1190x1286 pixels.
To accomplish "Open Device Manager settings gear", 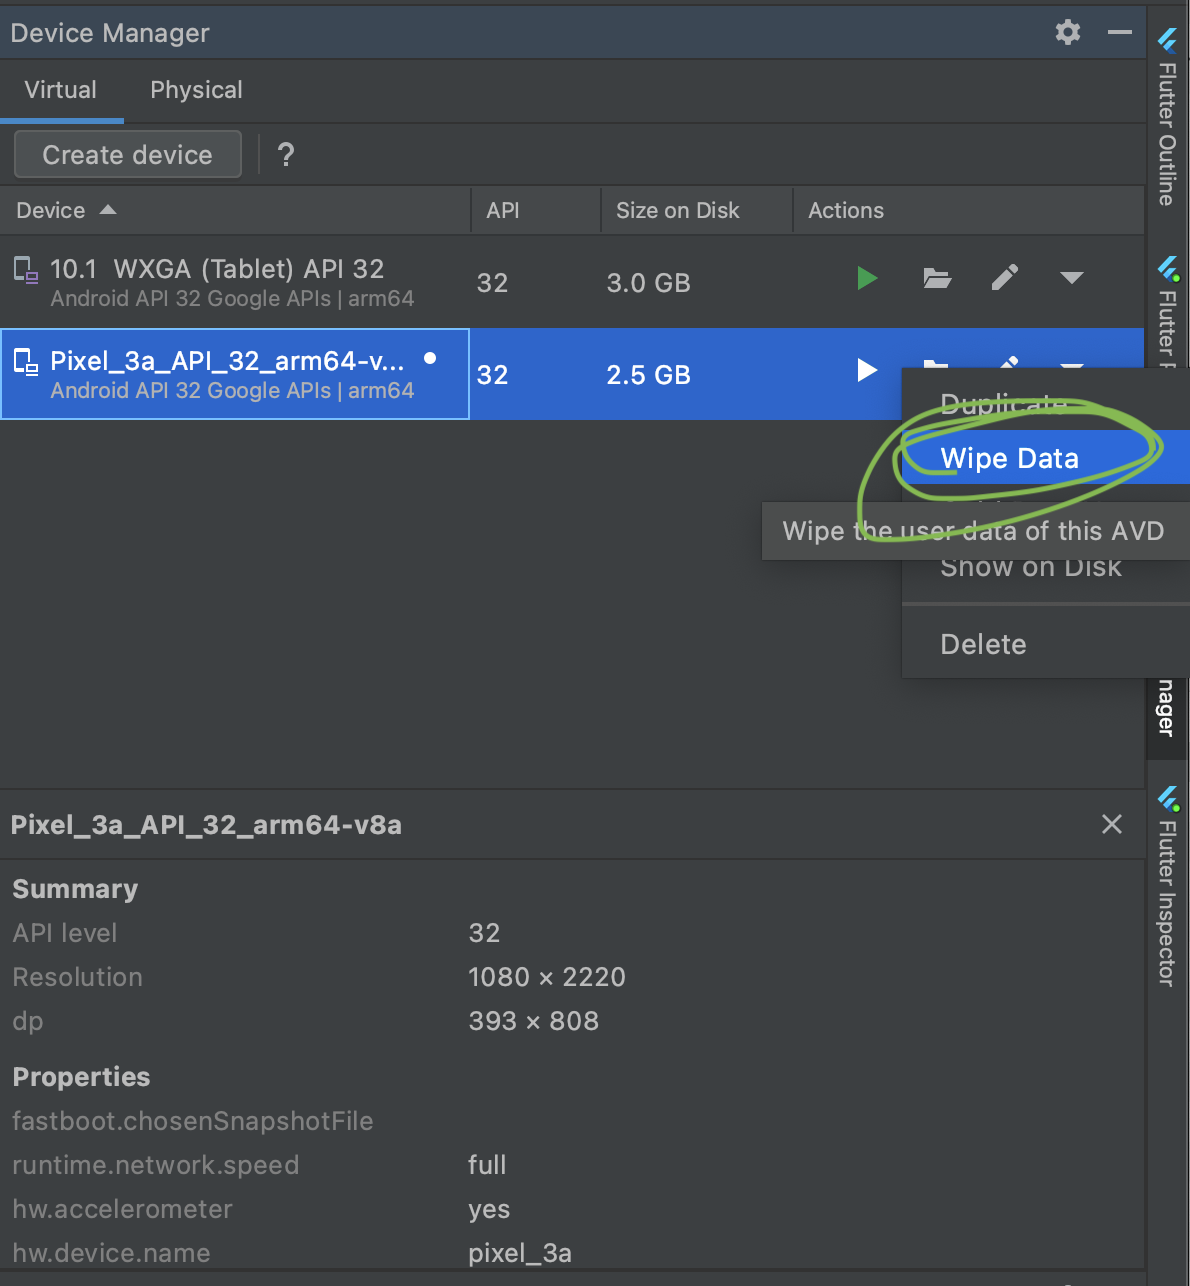I will click(1068, 32).
